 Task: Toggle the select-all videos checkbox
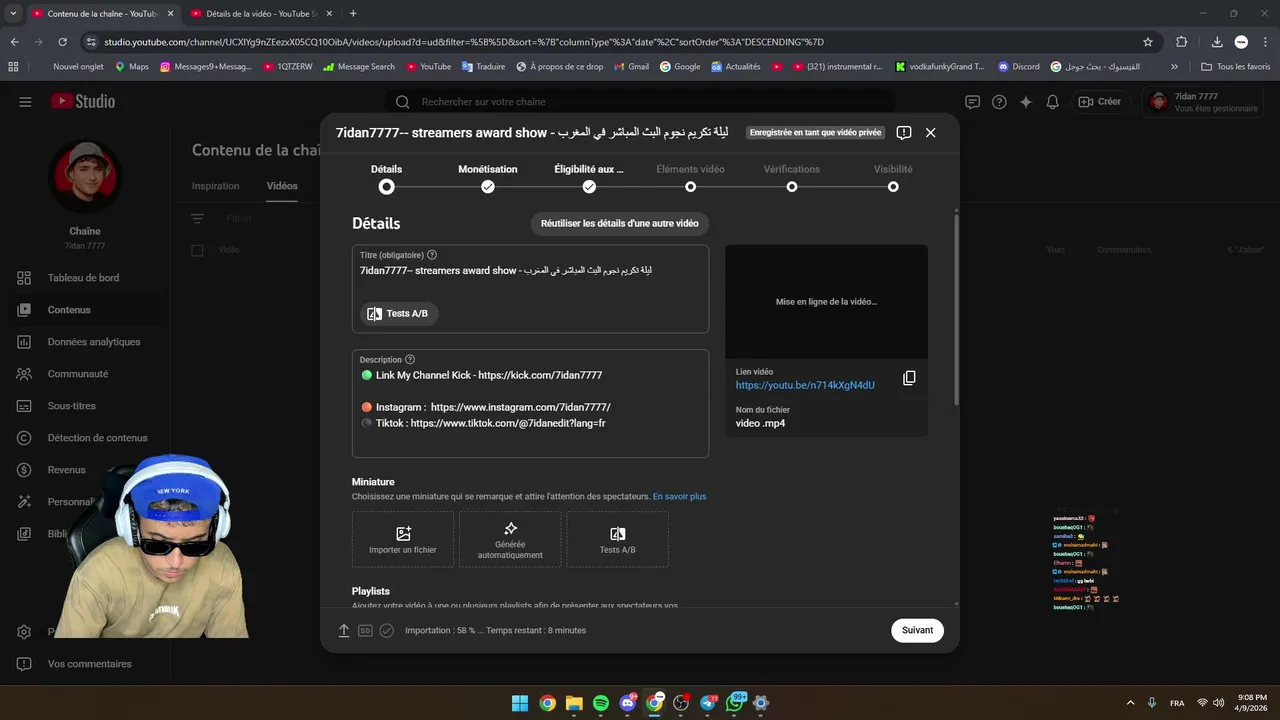197,250
